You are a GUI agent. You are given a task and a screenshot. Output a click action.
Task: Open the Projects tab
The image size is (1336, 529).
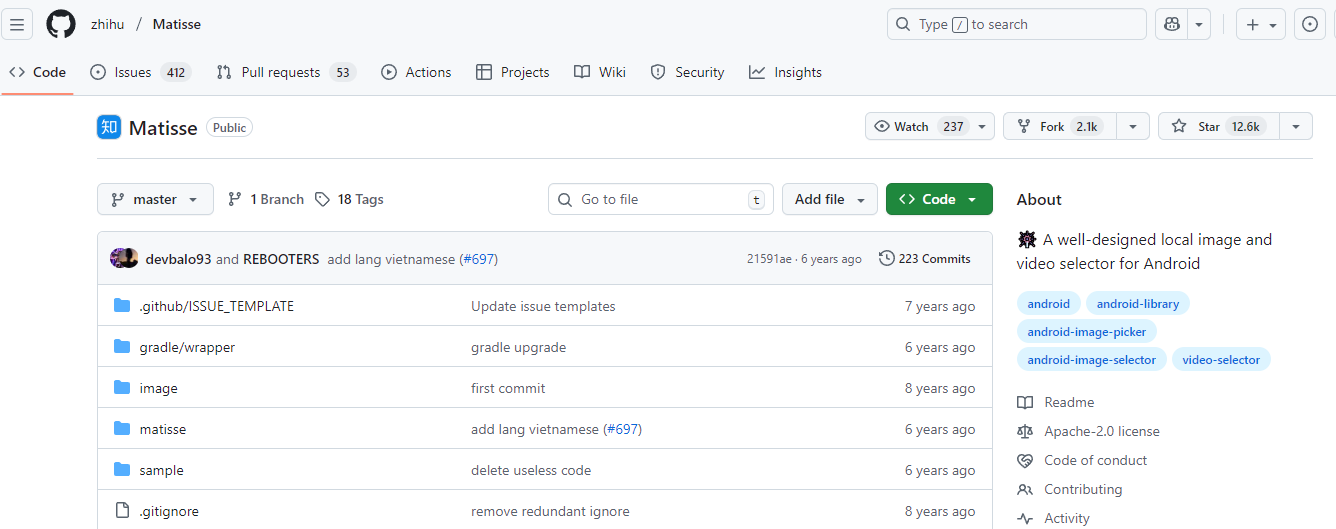click(x=512, y=72)
